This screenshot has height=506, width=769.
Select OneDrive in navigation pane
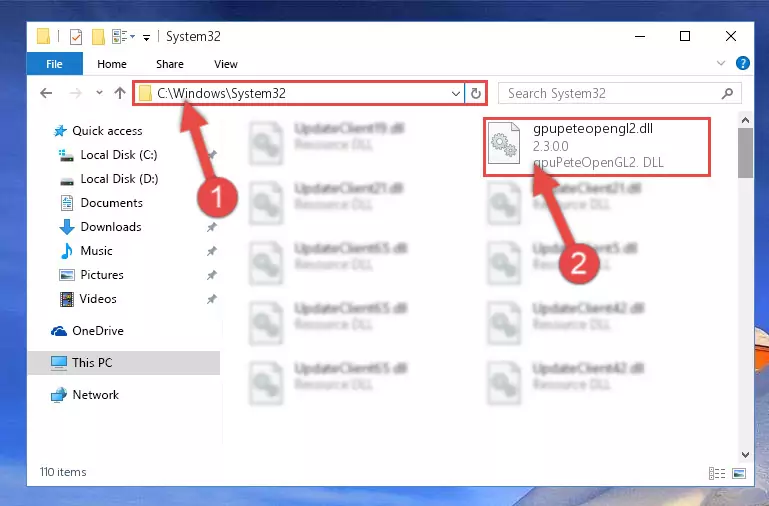[98, 331]
